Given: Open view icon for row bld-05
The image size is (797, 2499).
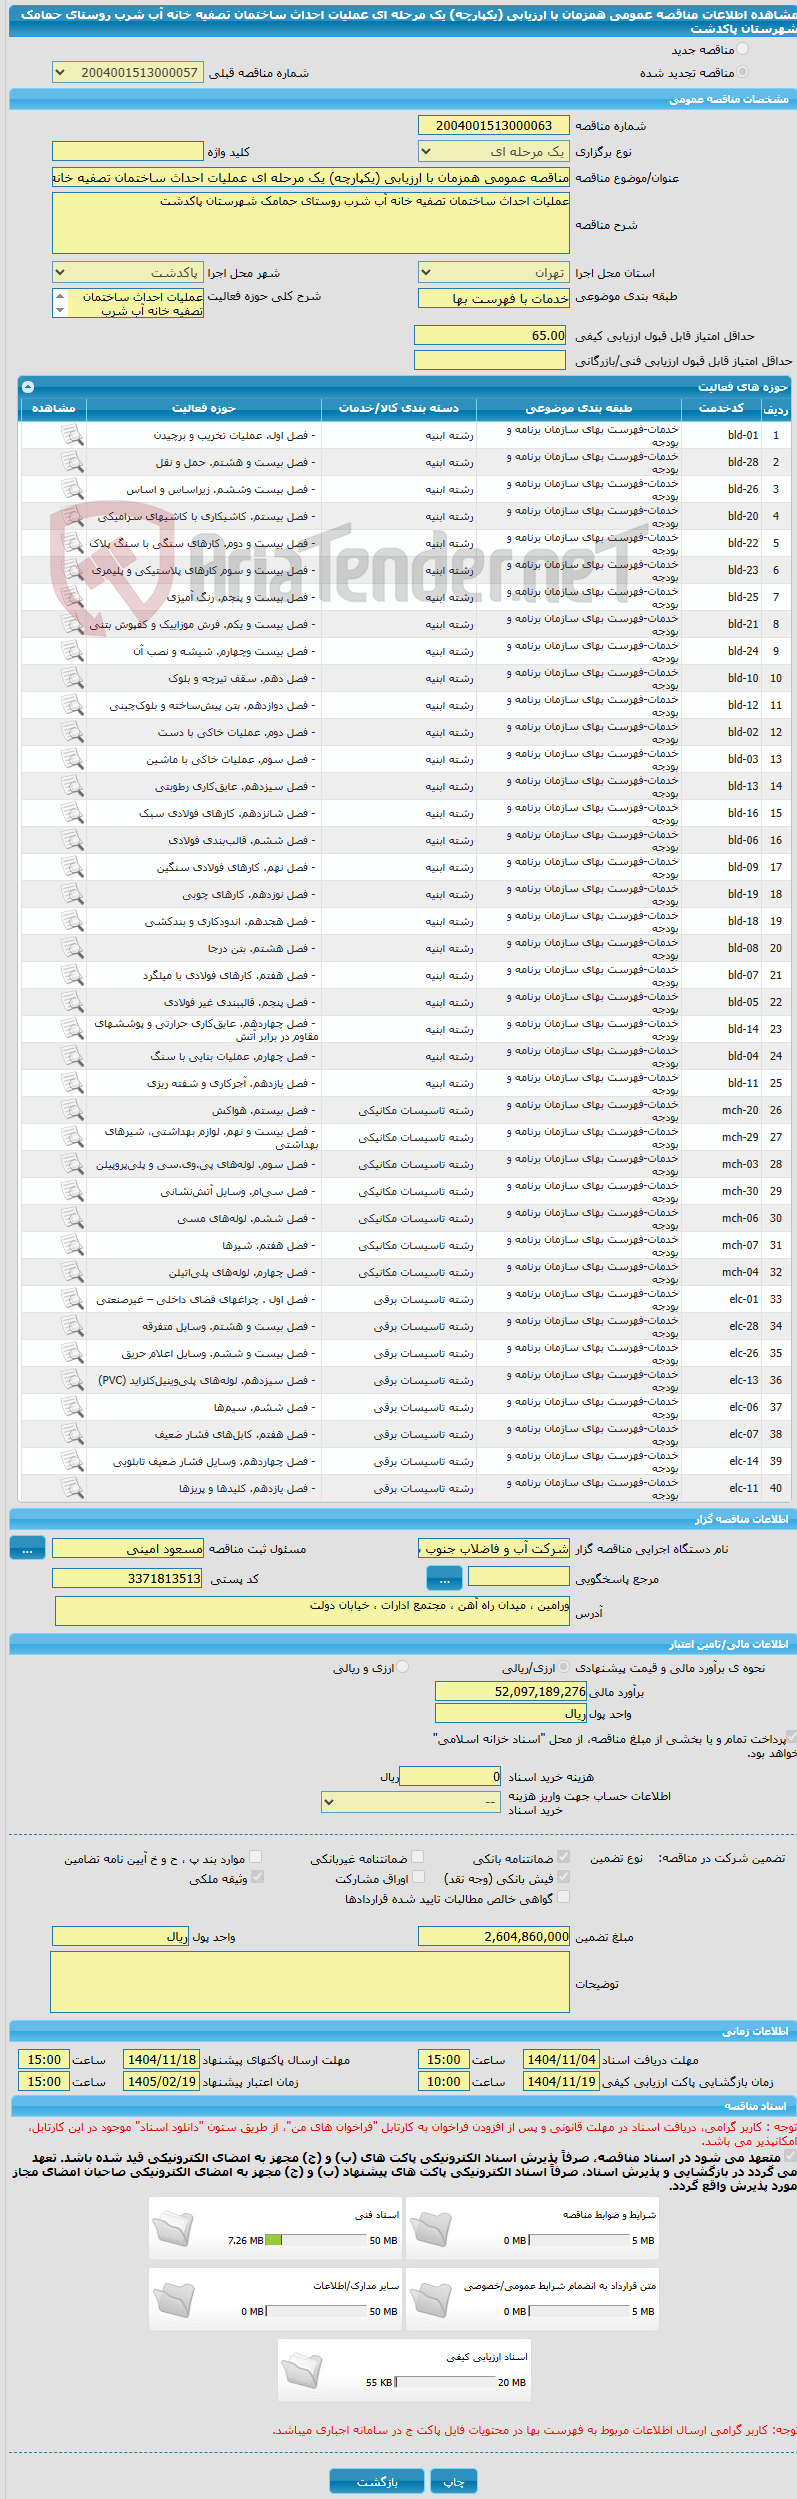Looking at the screenshot, I should [x=72, y=1002].
